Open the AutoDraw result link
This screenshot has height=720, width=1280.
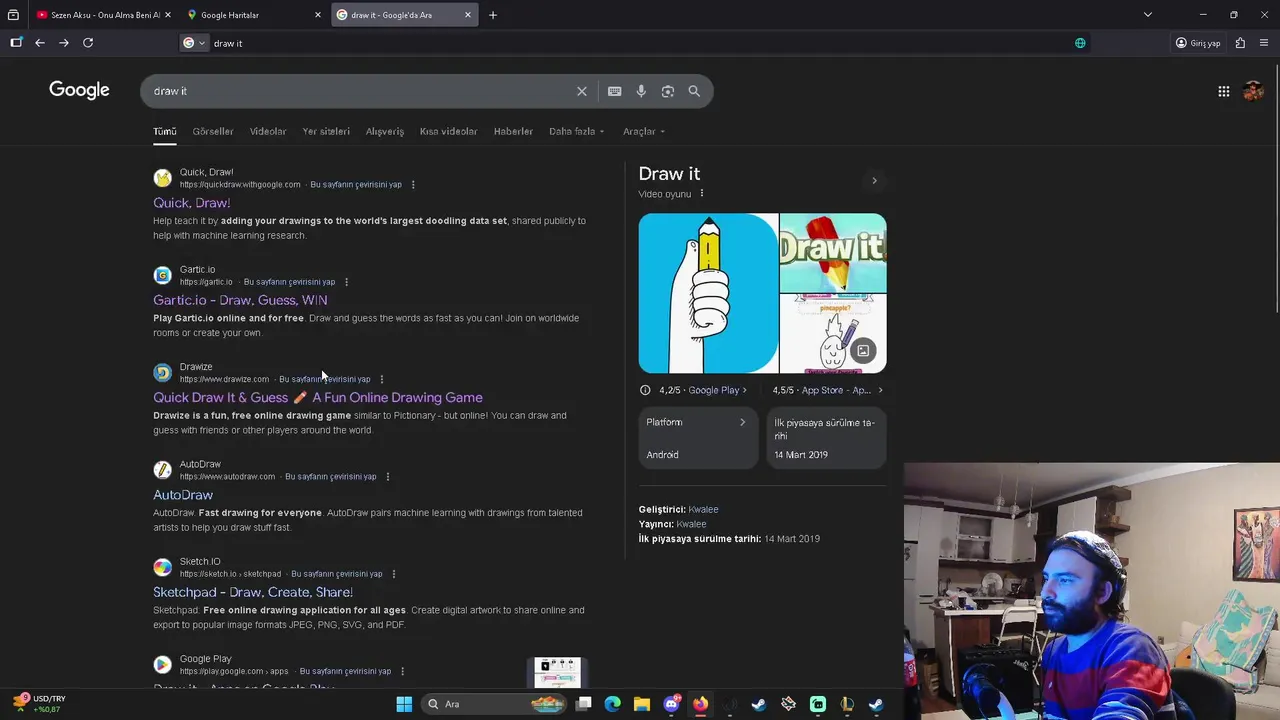(x=183, y=495)
